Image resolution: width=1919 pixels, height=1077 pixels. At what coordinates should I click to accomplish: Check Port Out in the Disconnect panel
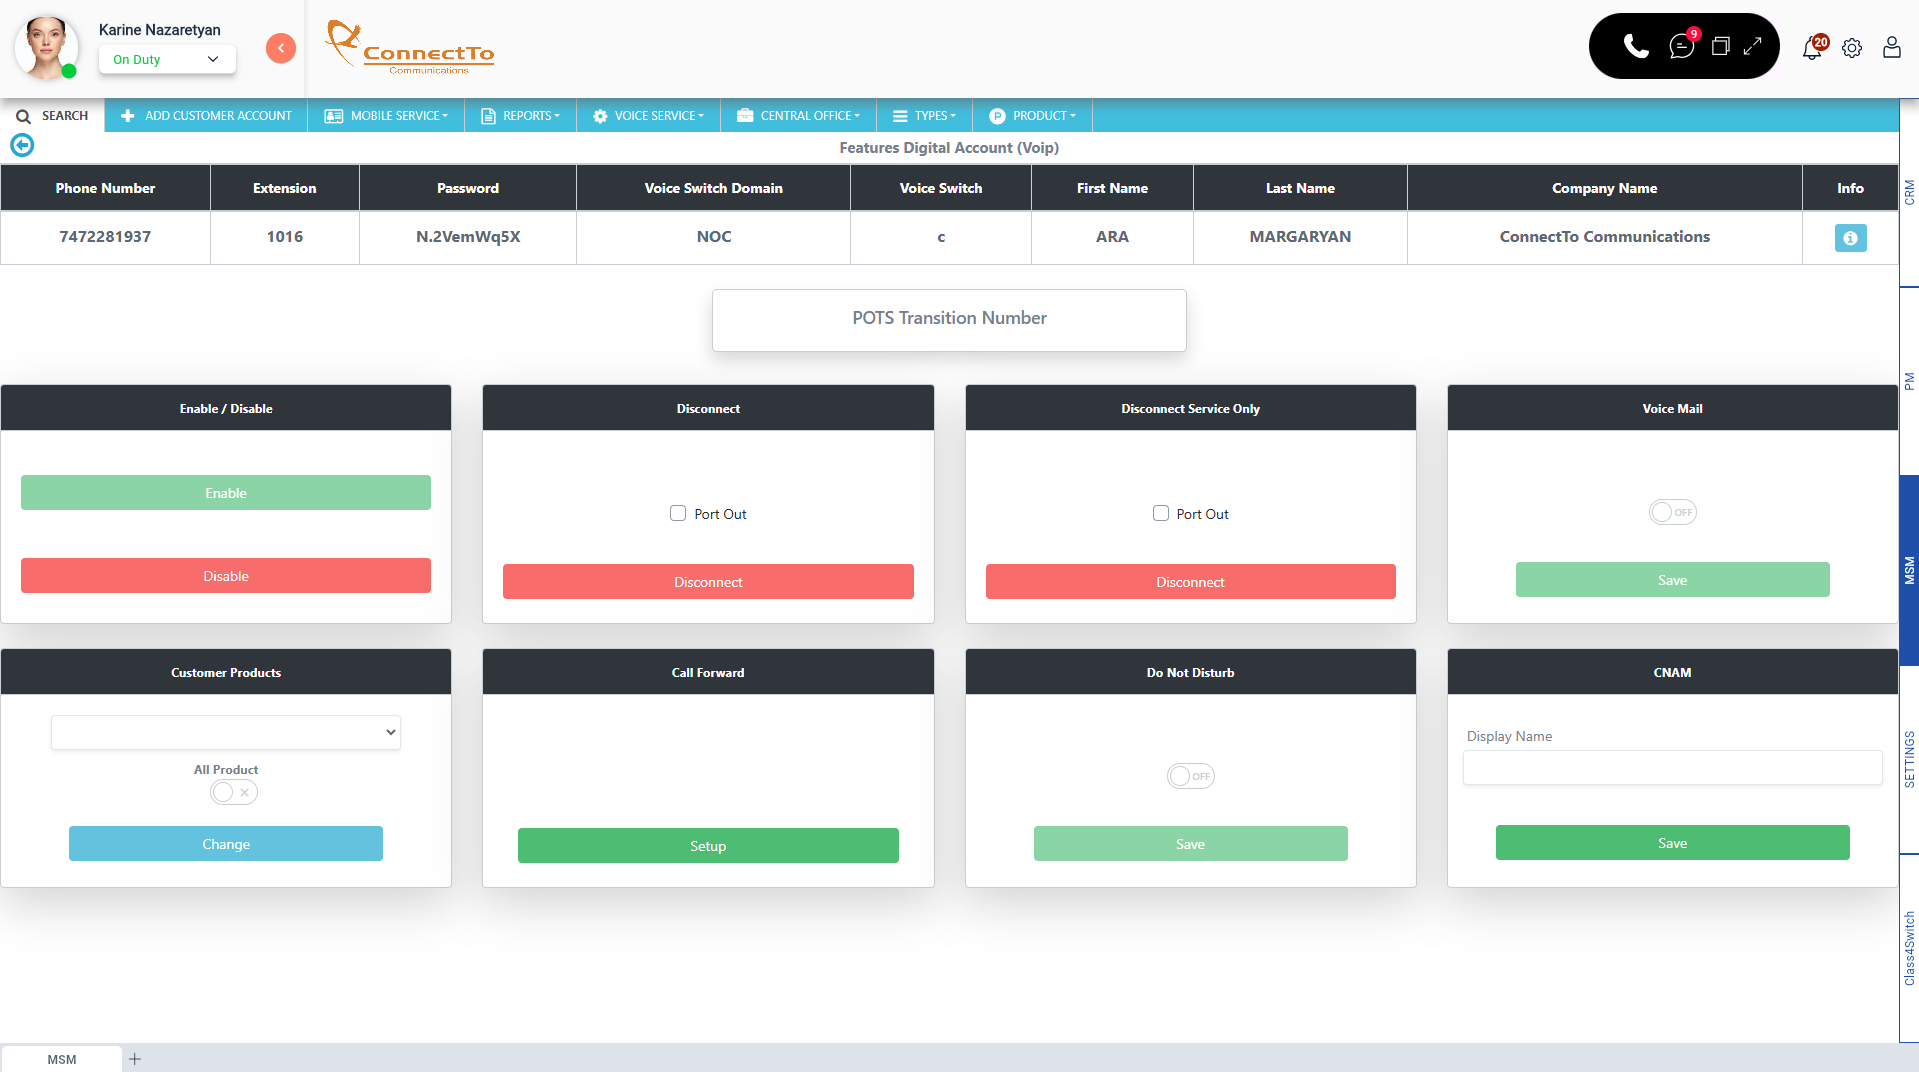pos(678,513)
